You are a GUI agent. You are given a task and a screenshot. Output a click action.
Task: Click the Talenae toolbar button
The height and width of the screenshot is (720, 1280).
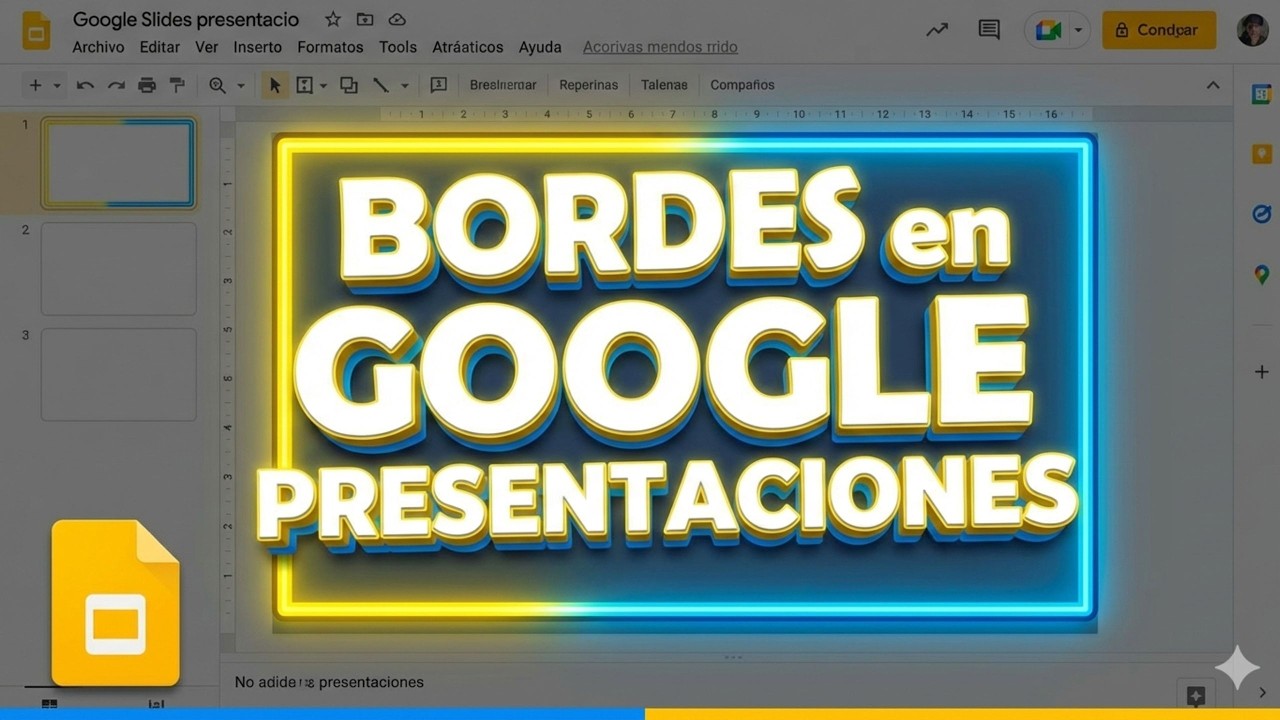[665, 85]
